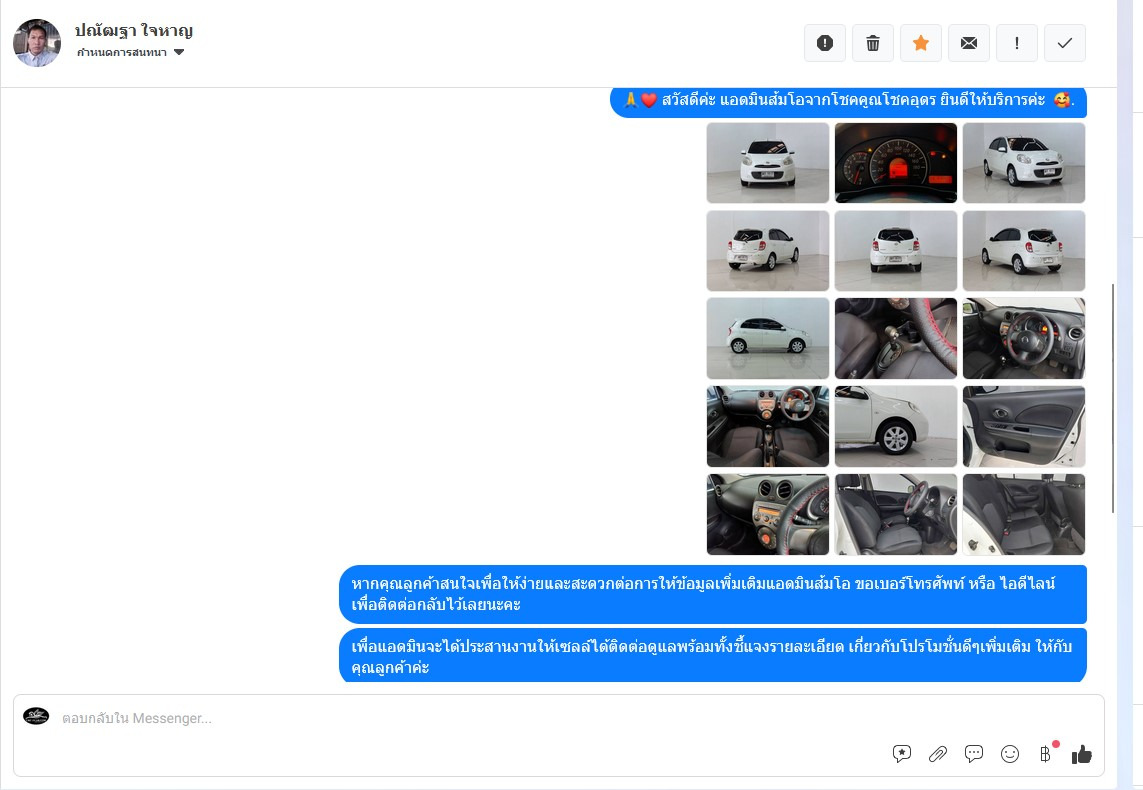Viewport: 1143px width, 790px height.
Task: Mark conversation done with the checkmark
Action: point(1065,43)
